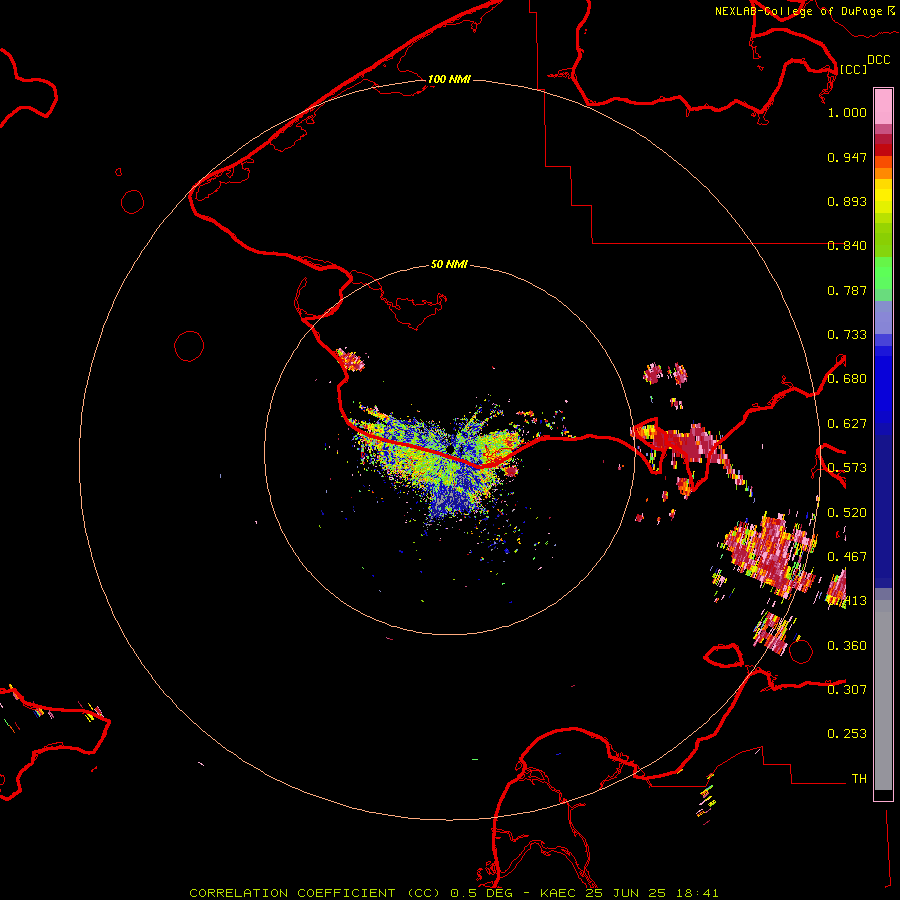Pick the red swatch just above 0.947
This screenshot has width=900, height=900.
(x=883, y=150)
